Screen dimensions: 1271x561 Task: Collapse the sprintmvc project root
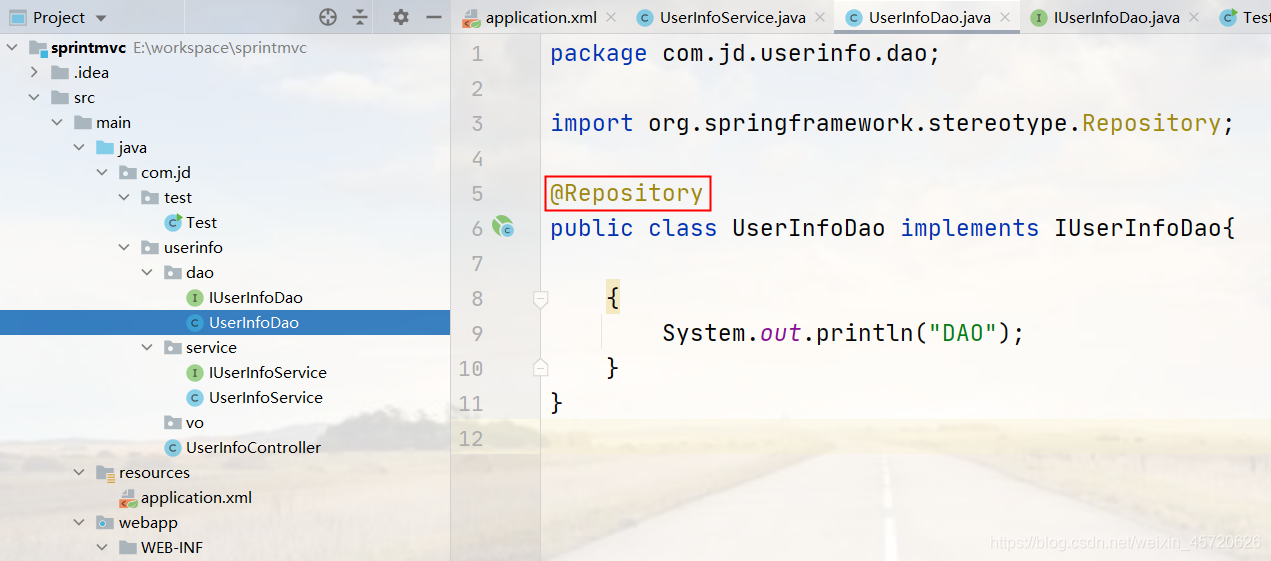12,48
